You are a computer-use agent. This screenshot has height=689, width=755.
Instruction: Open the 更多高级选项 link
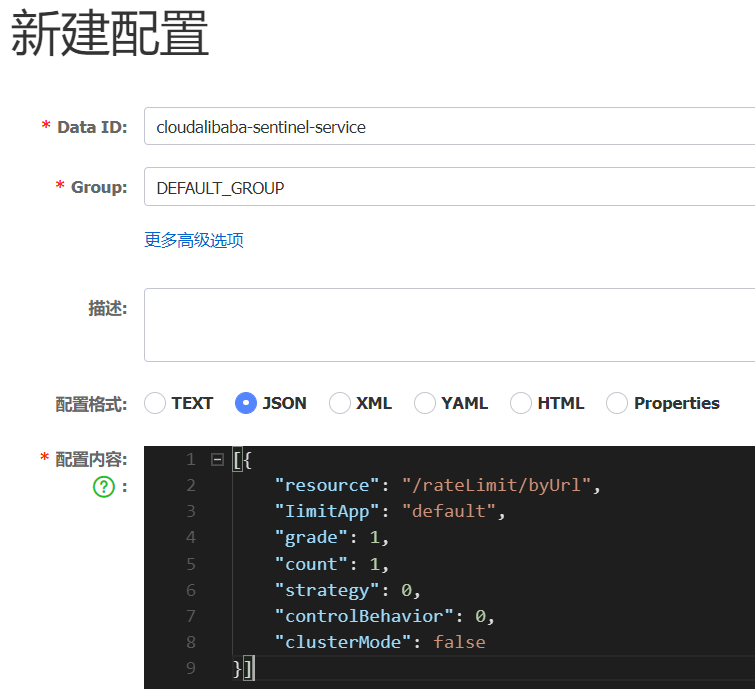coord(194,240)
